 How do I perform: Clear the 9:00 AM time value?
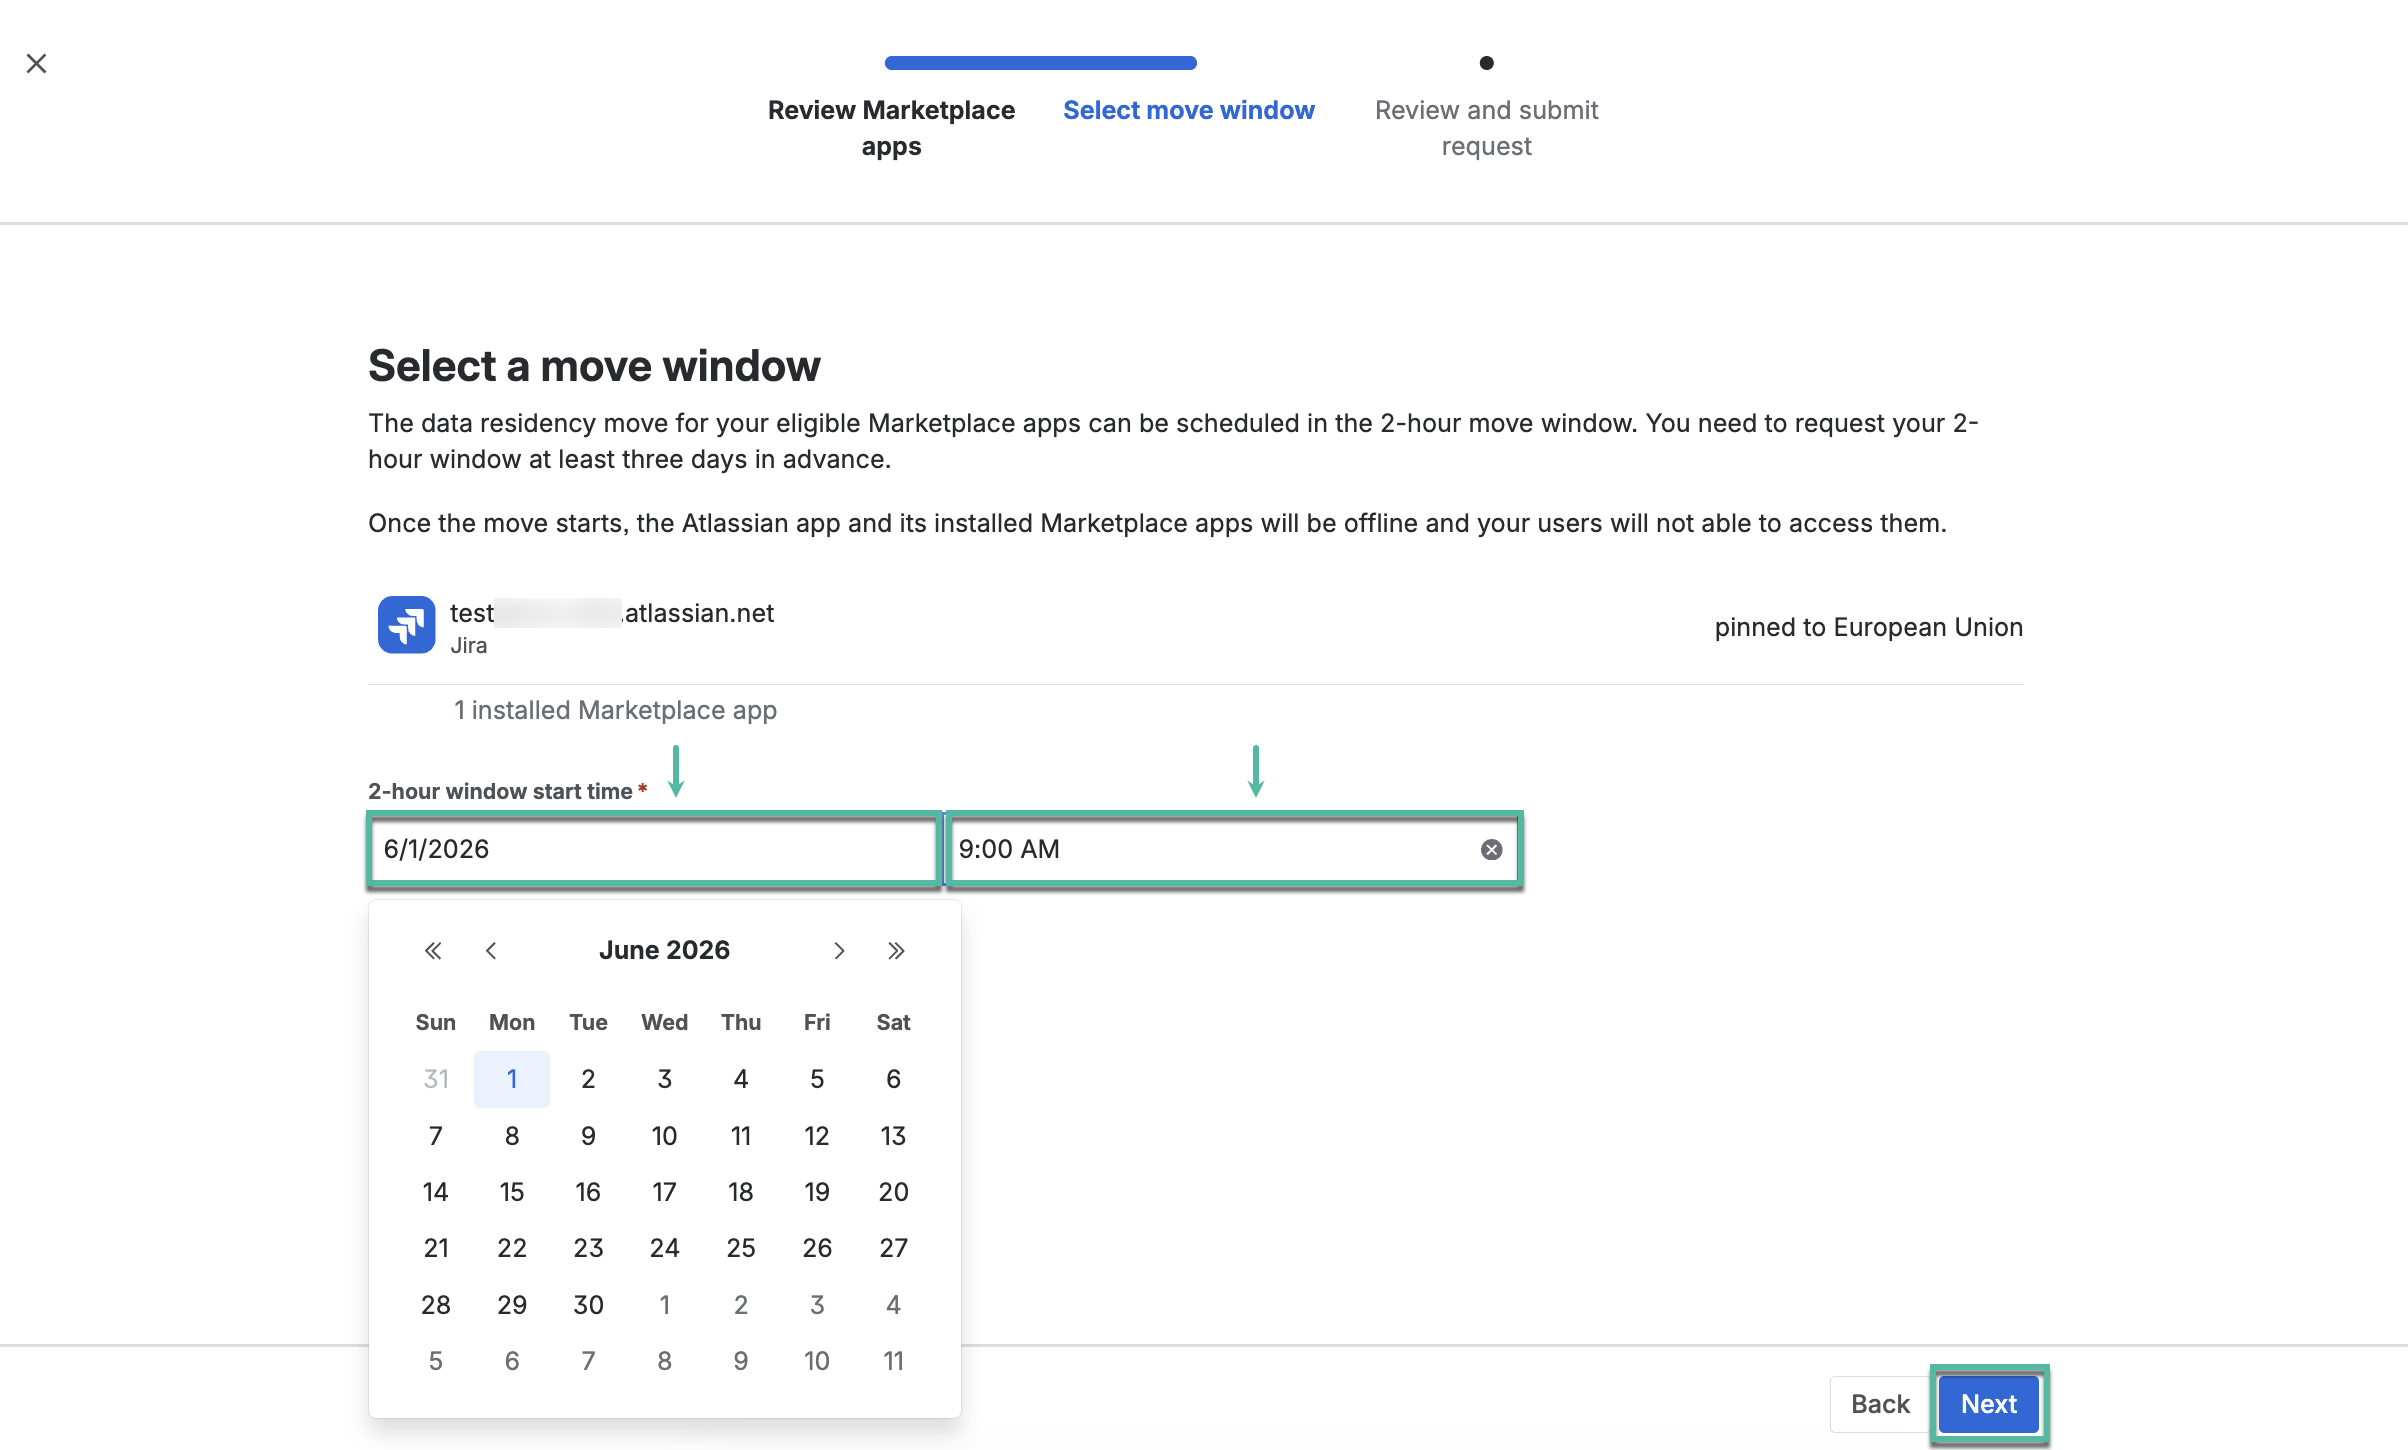pyautogui.click(x=1491, y=849)
